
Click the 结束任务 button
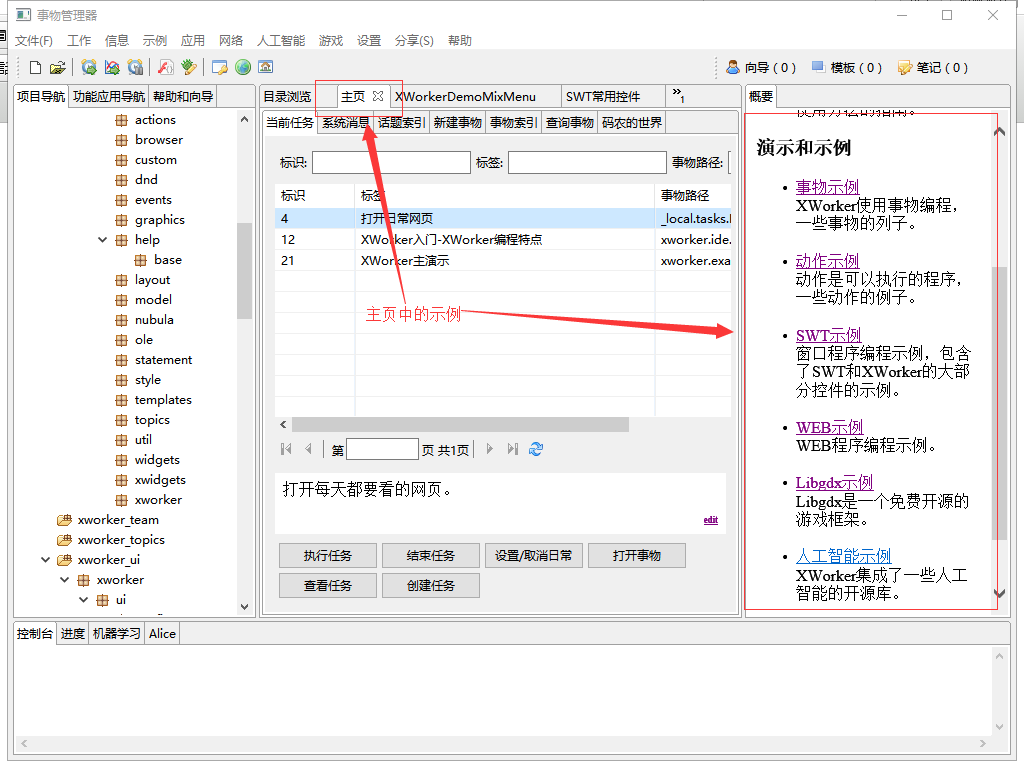[x=431, y=556]
